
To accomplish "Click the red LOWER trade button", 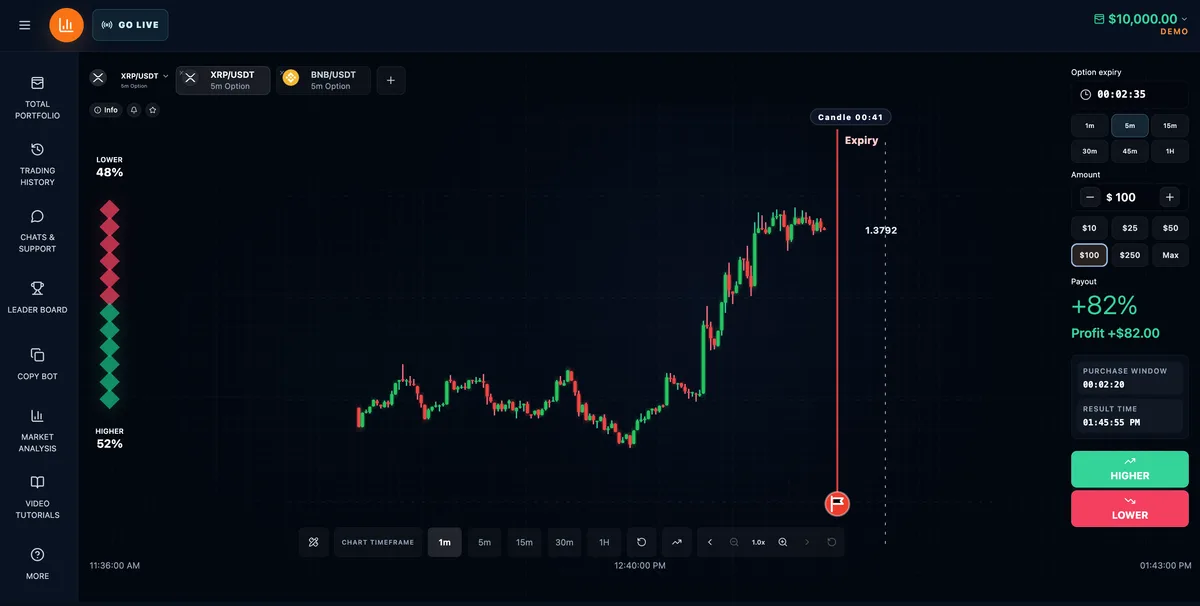I will click(1130, 508).
